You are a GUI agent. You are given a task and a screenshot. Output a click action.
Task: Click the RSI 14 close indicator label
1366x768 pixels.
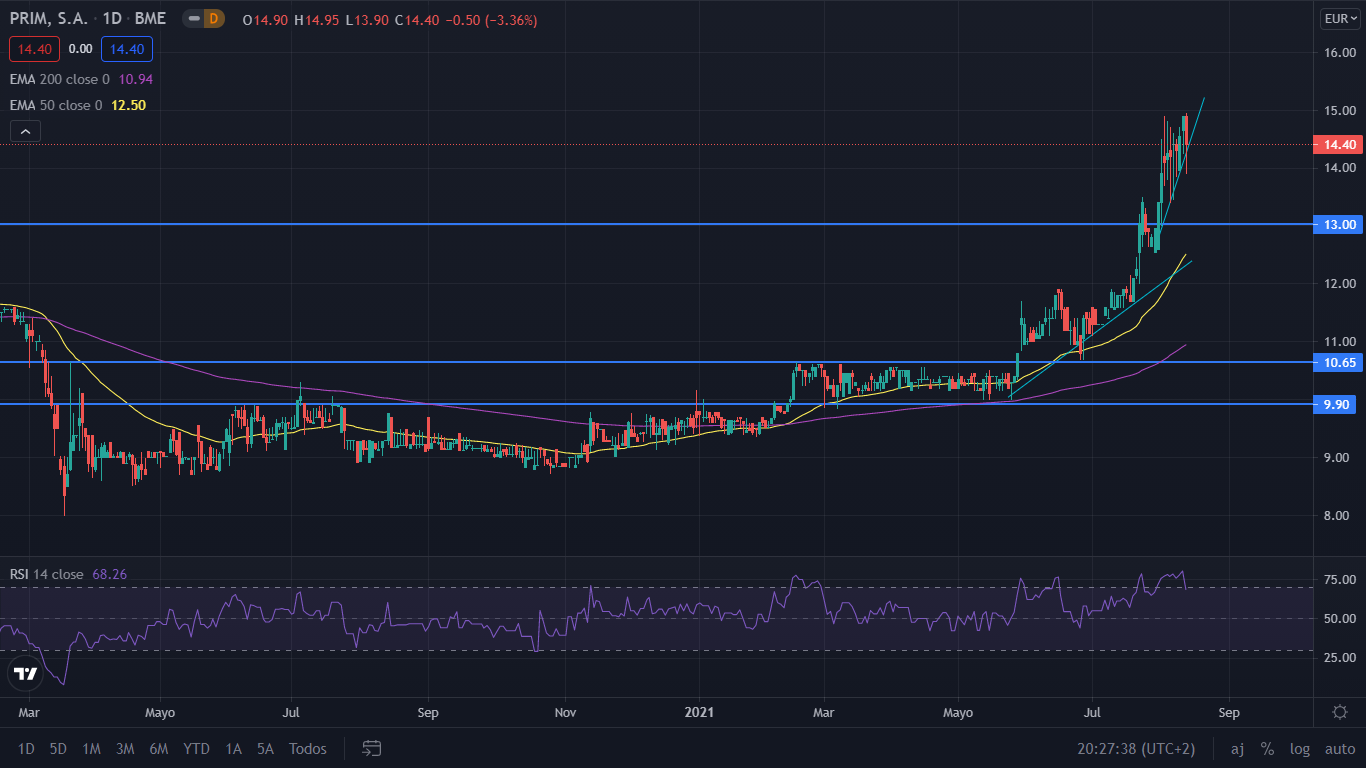tap(46, 574)
